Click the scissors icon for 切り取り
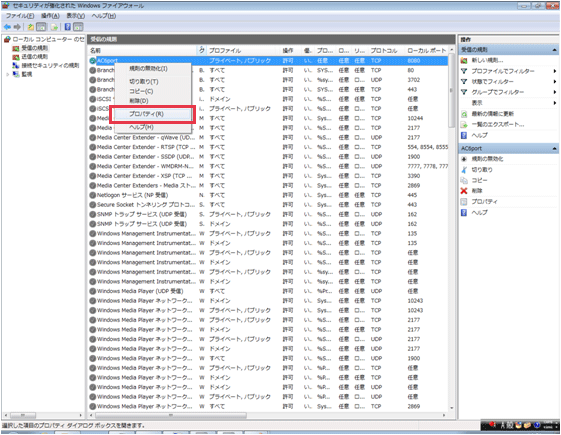 tap(464, 170)
